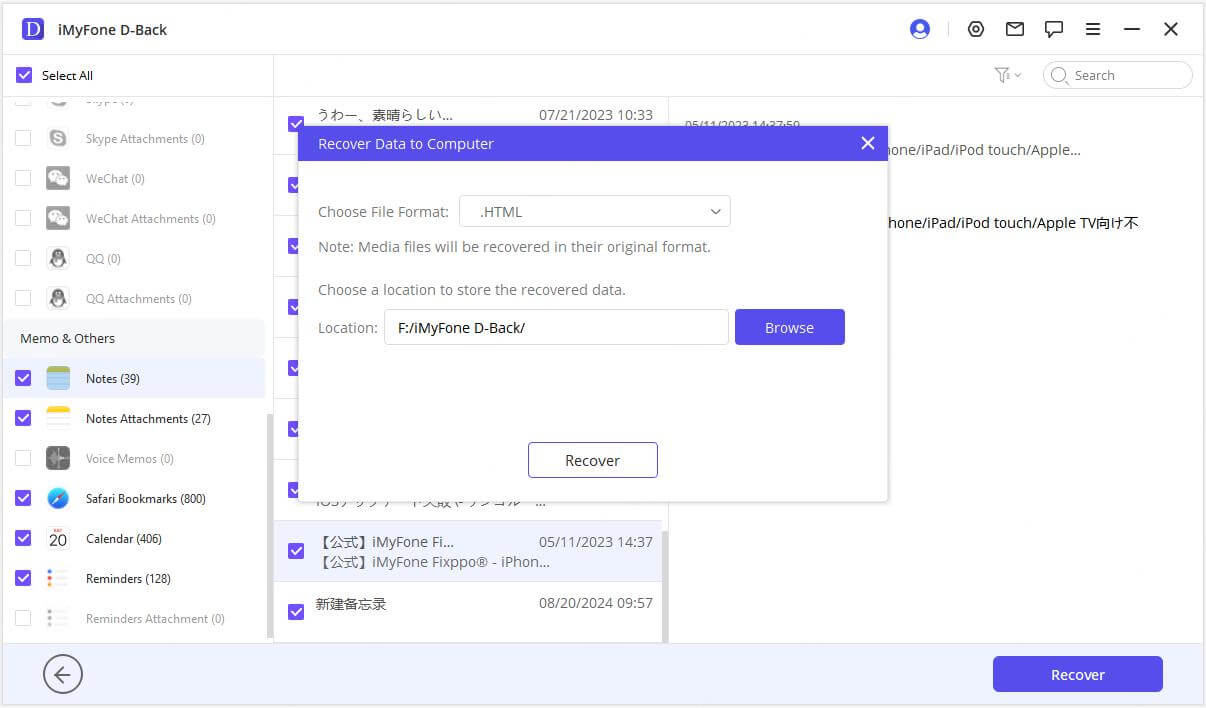Toggle the Skype Attachments checkbox

point(23,138)
